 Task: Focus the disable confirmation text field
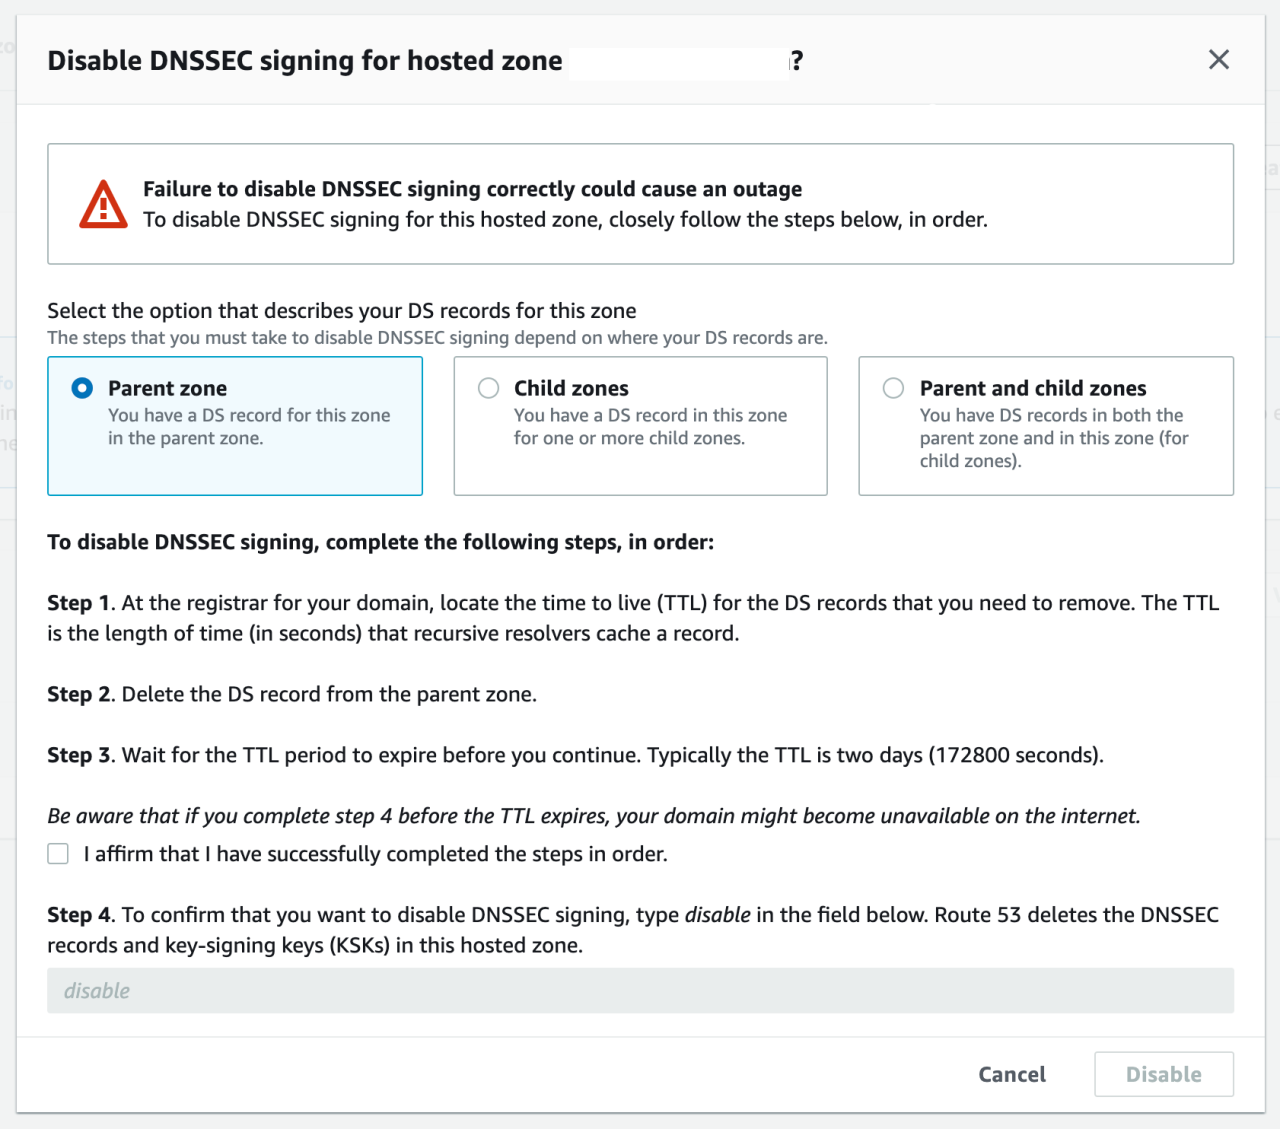click(x=640, y=991)
